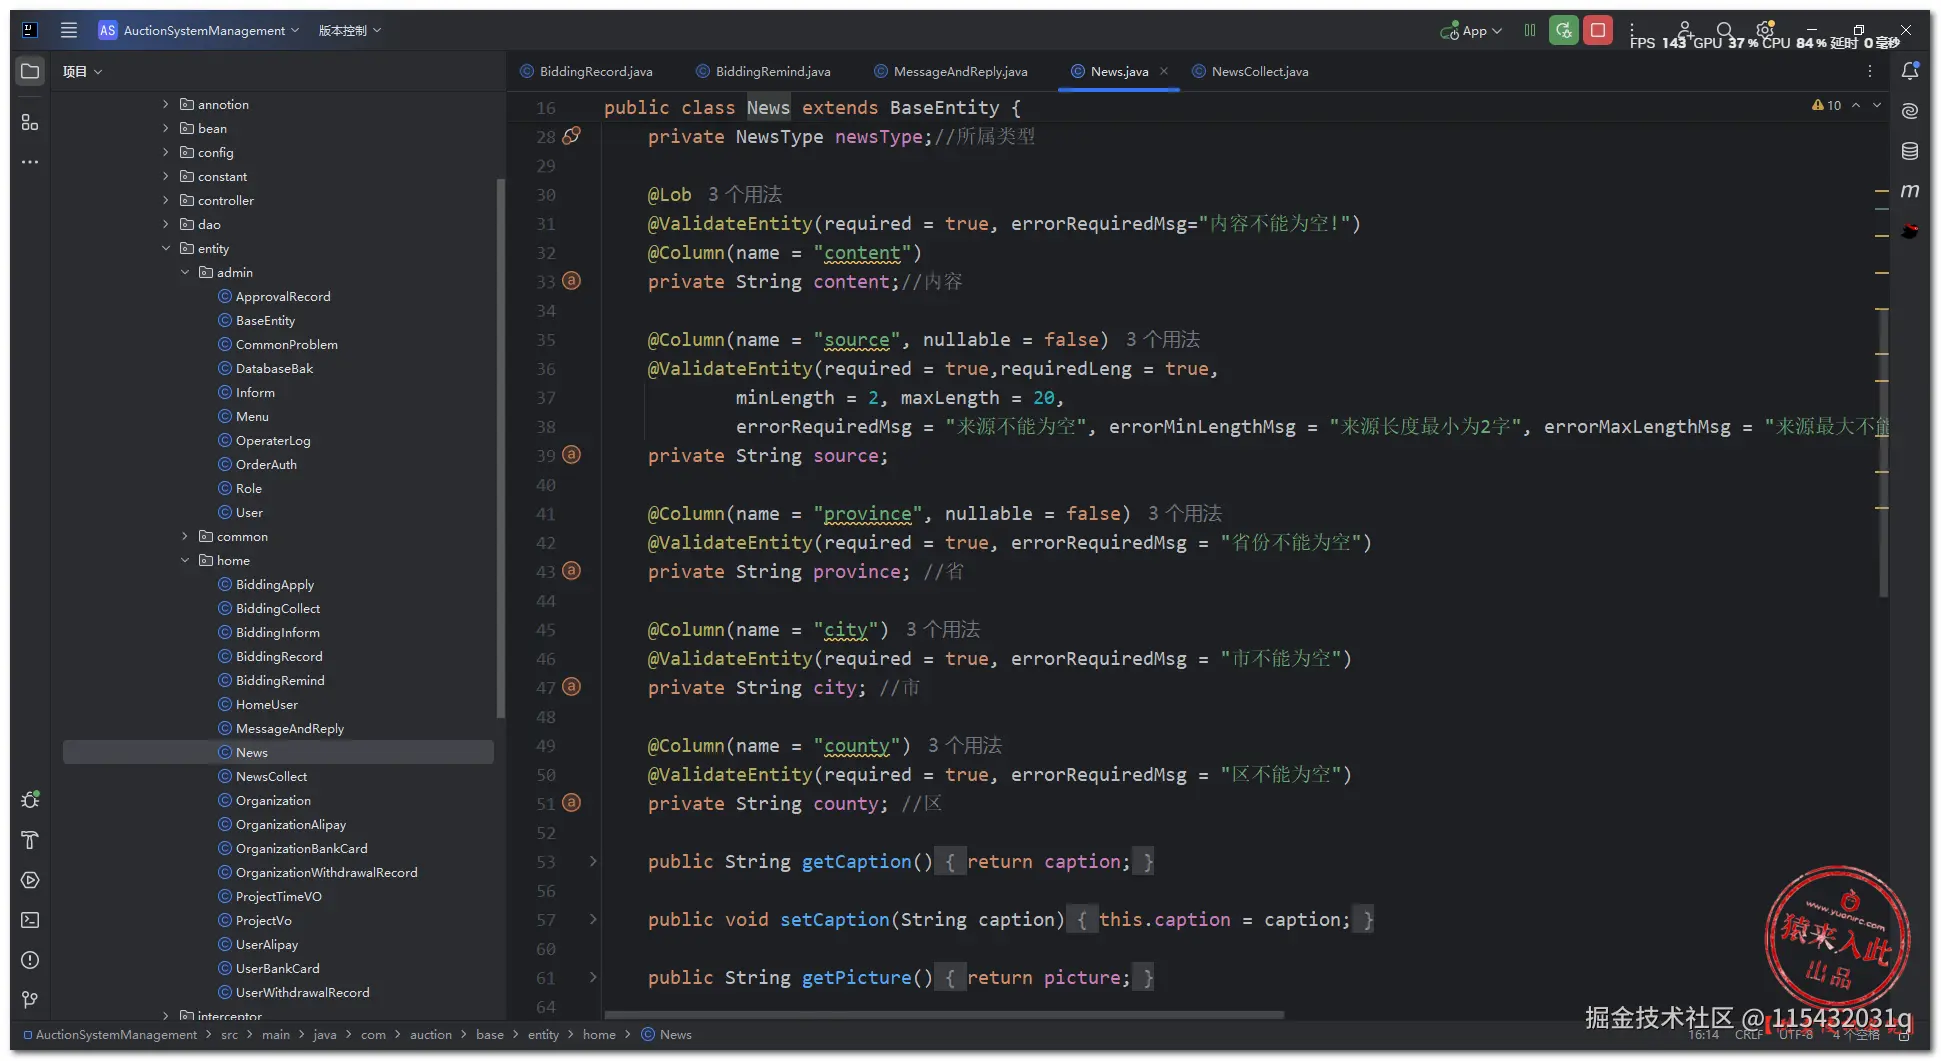
Task: Switch to the NewsCollect.java tab
Action: pyautogui.click(x=1251, y=71)
